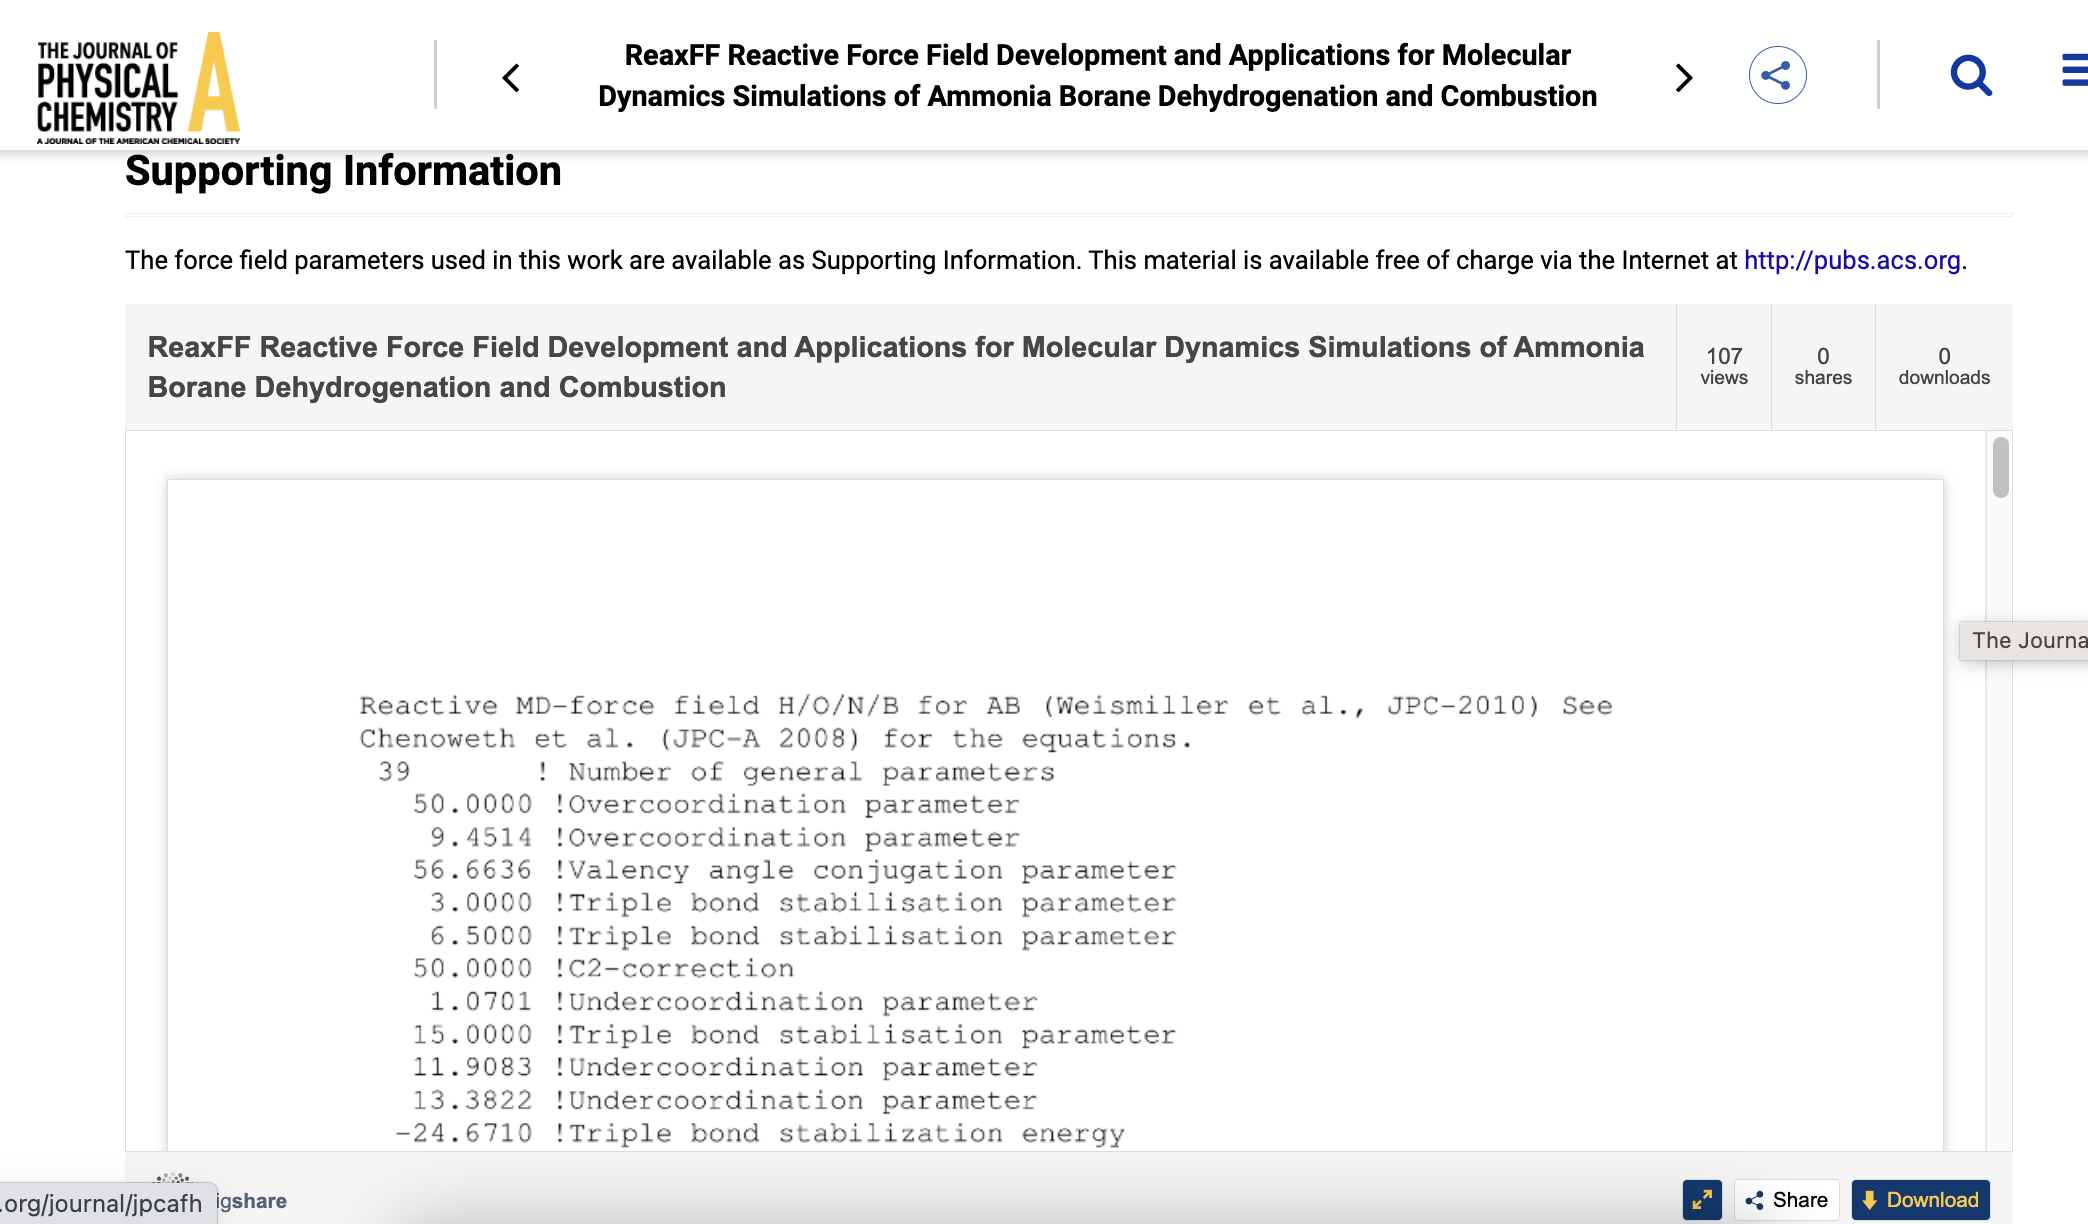
Task: Click the 0 shares counter
Action: coord(1822,366)
